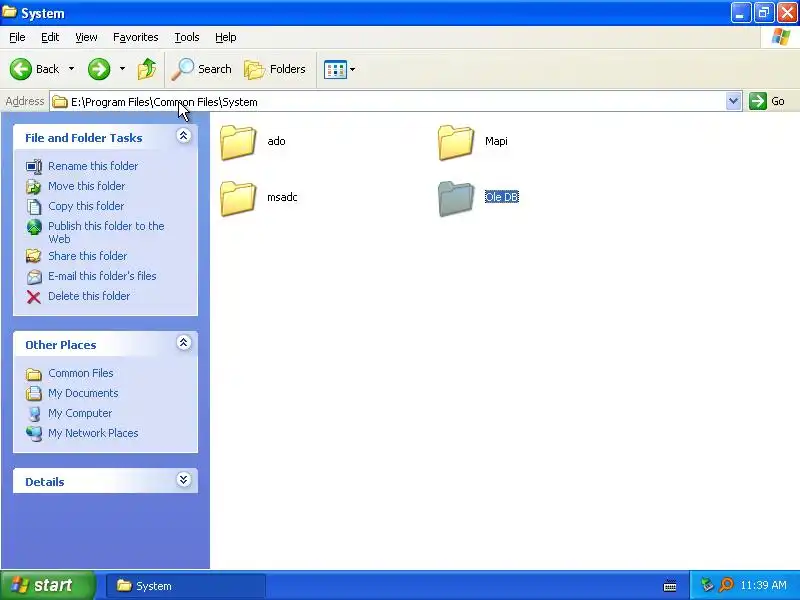800x600 pixels.
Task: Click the Move this folder icon
Action: tap(34, 186)
